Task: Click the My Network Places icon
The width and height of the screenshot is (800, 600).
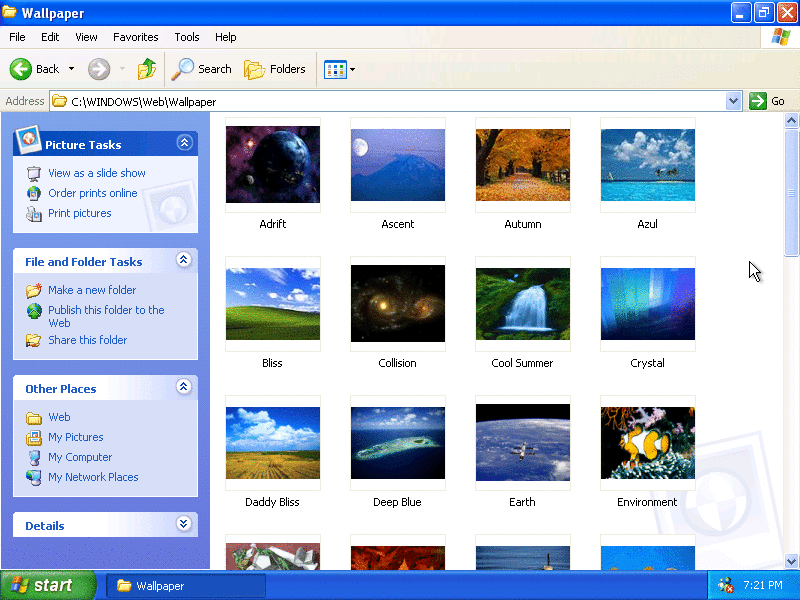Action: [x=34, y=478]
